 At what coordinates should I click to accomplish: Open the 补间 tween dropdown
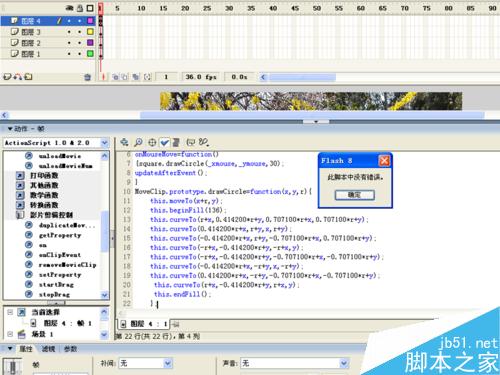click(168, 363)
